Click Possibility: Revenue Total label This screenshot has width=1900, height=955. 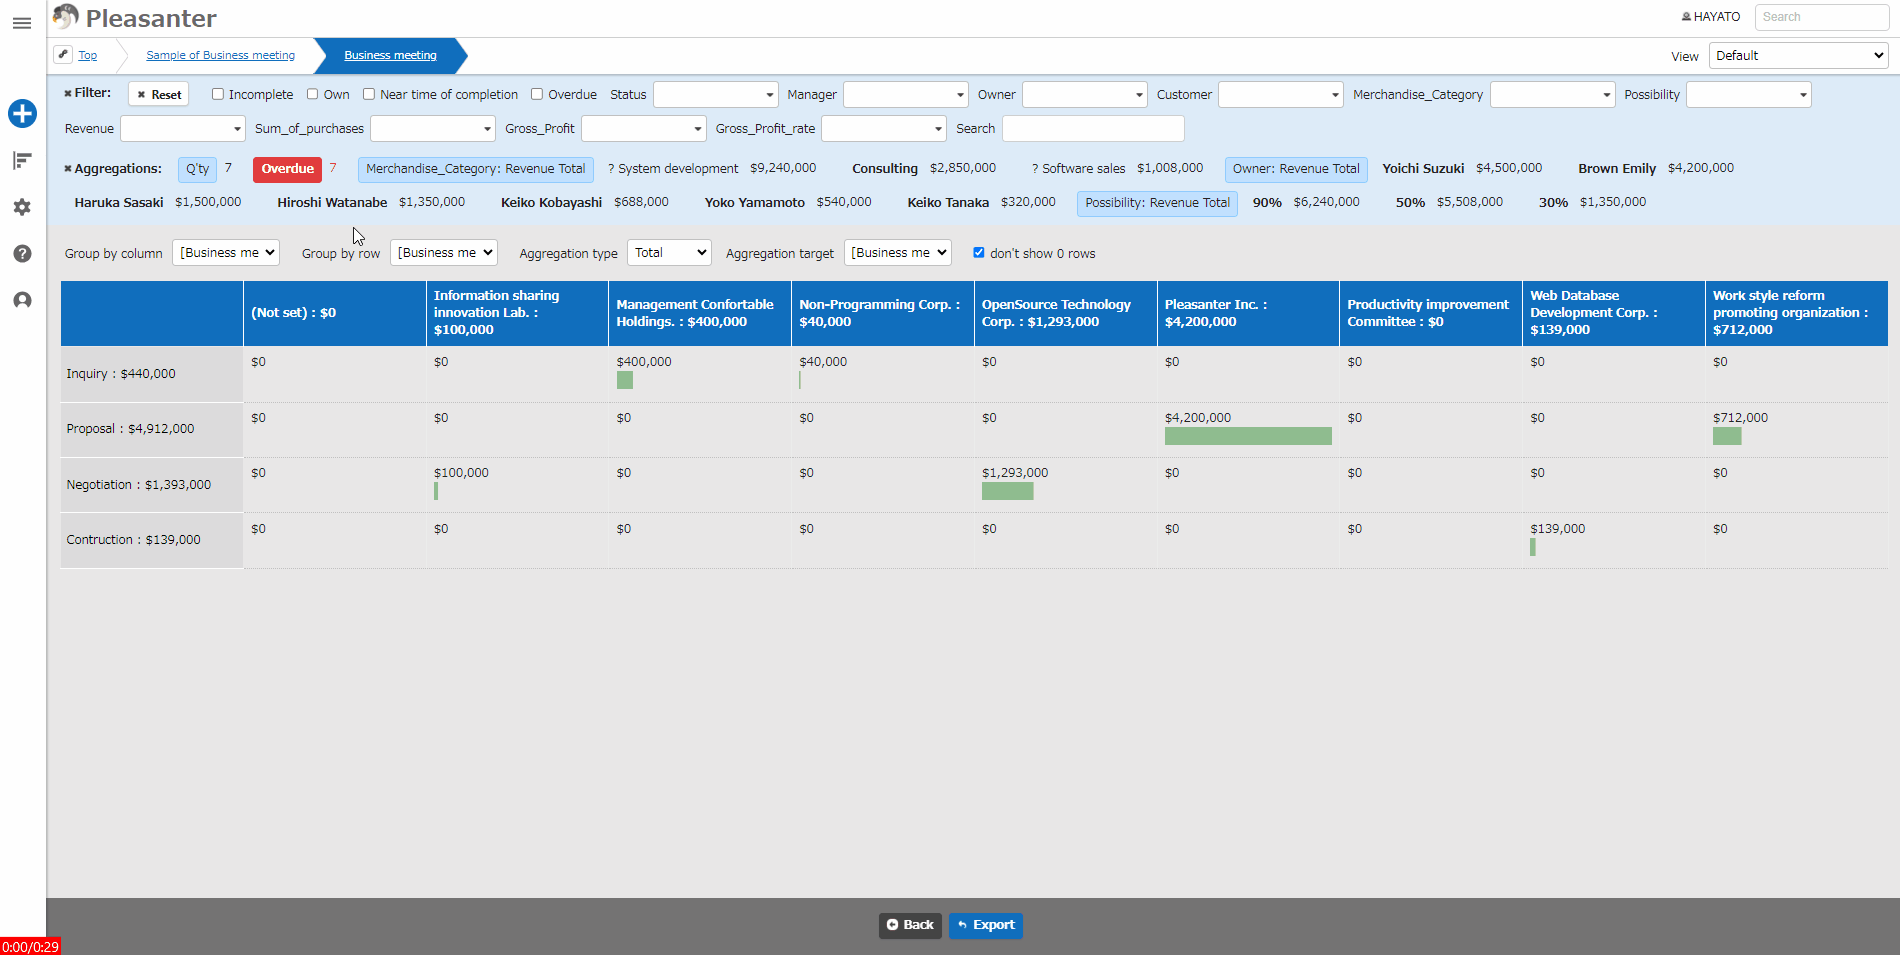1158,203
